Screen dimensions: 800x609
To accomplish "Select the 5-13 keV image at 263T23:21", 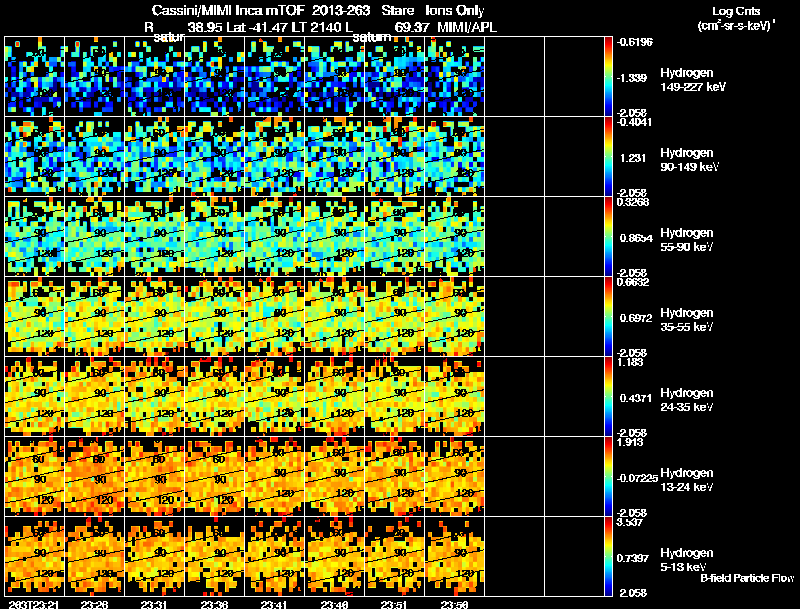I will 35,557.
